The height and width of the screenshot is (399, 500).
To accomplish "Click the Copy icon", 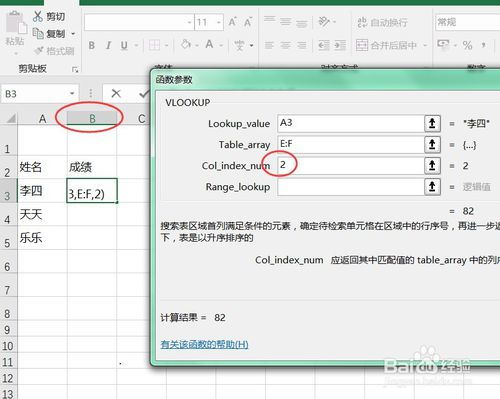I will [x=38, y=33].
